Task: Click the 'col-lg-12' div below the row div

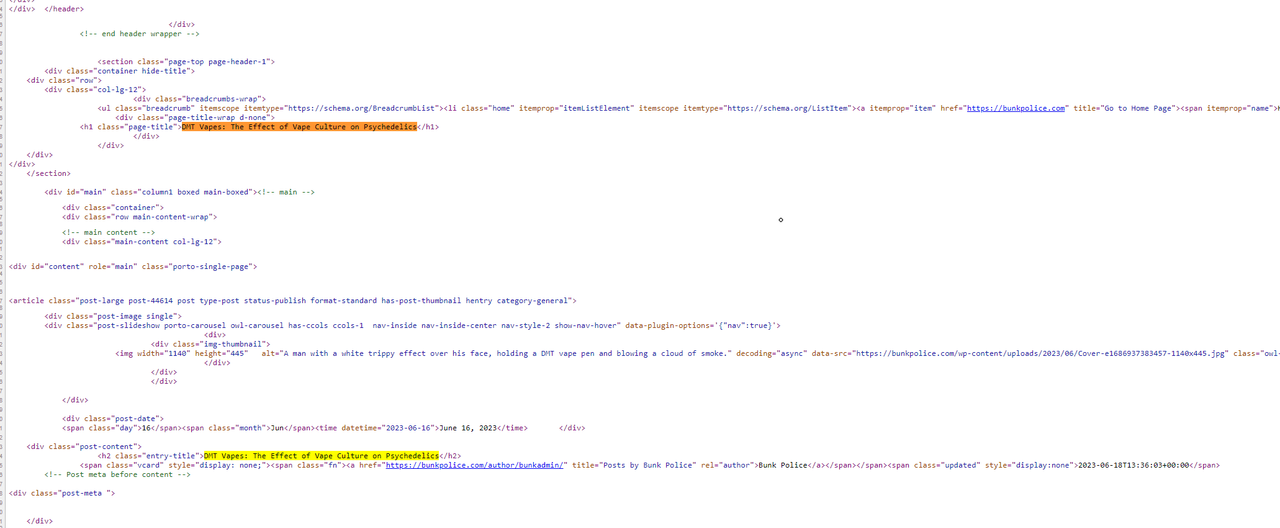Action: tap(95, 90)
